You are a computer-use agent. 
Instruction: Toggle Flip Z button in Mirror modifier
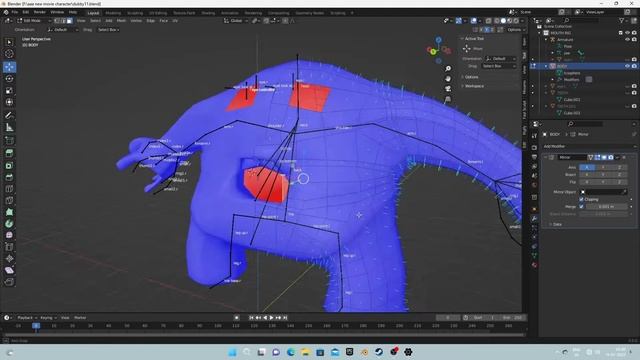pos(619,182)
